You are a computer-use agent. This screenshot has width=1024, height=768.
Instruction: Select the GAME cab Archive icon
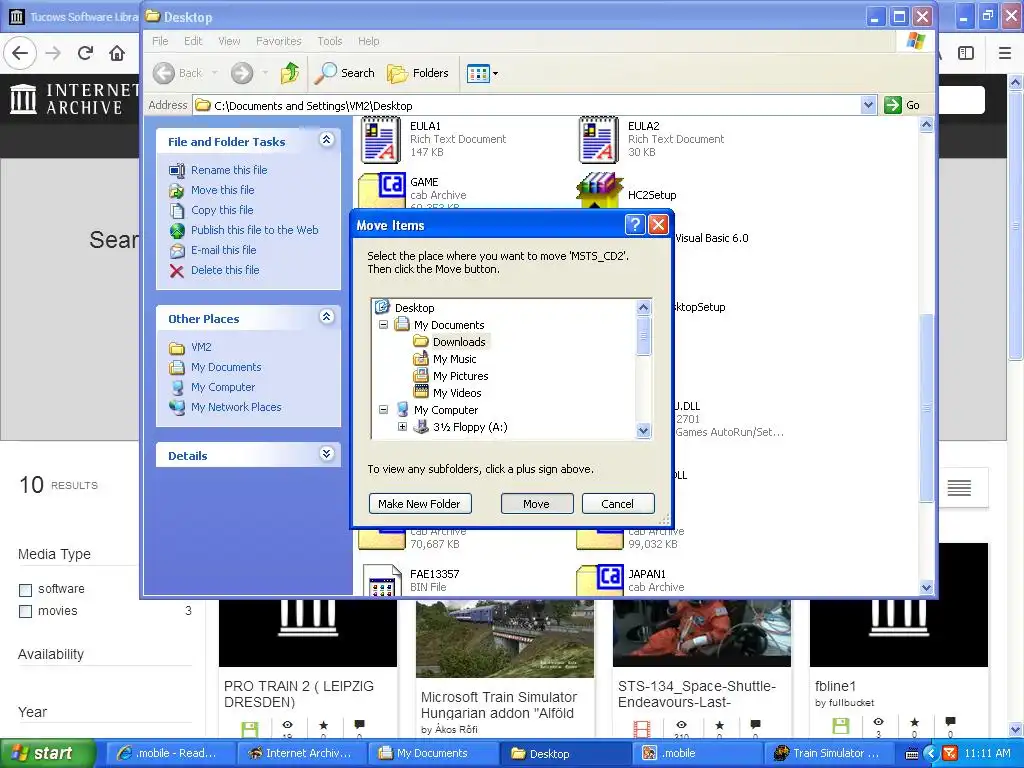point(382,191)
